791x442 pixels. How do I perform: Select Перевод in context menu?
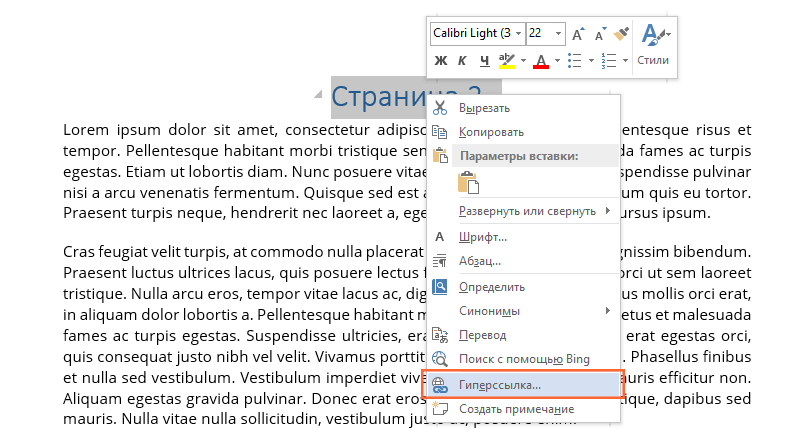(x=523, y=335)
